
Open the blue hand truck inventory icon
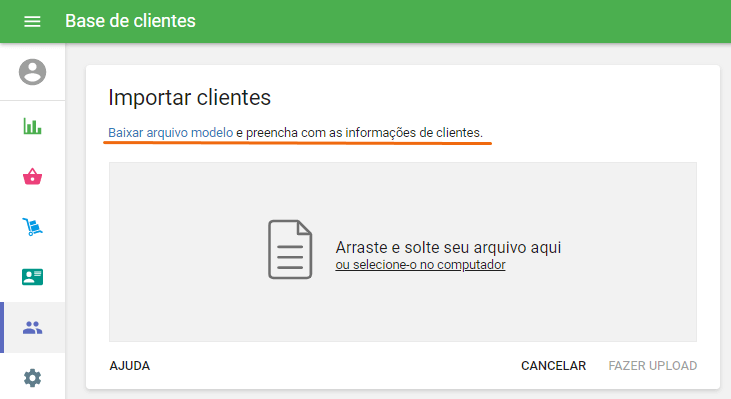[32, 227]
